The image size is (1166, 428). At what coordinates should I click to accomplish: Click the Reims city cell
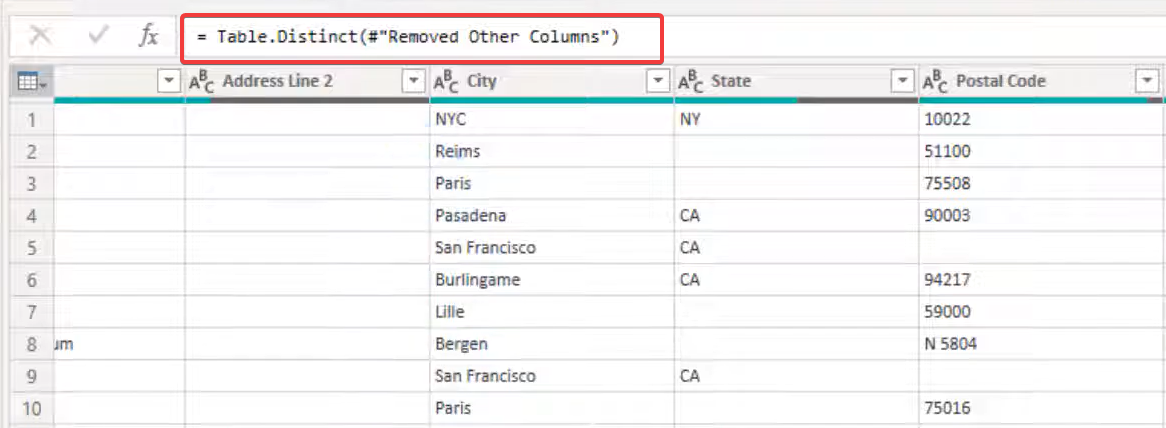552,152
